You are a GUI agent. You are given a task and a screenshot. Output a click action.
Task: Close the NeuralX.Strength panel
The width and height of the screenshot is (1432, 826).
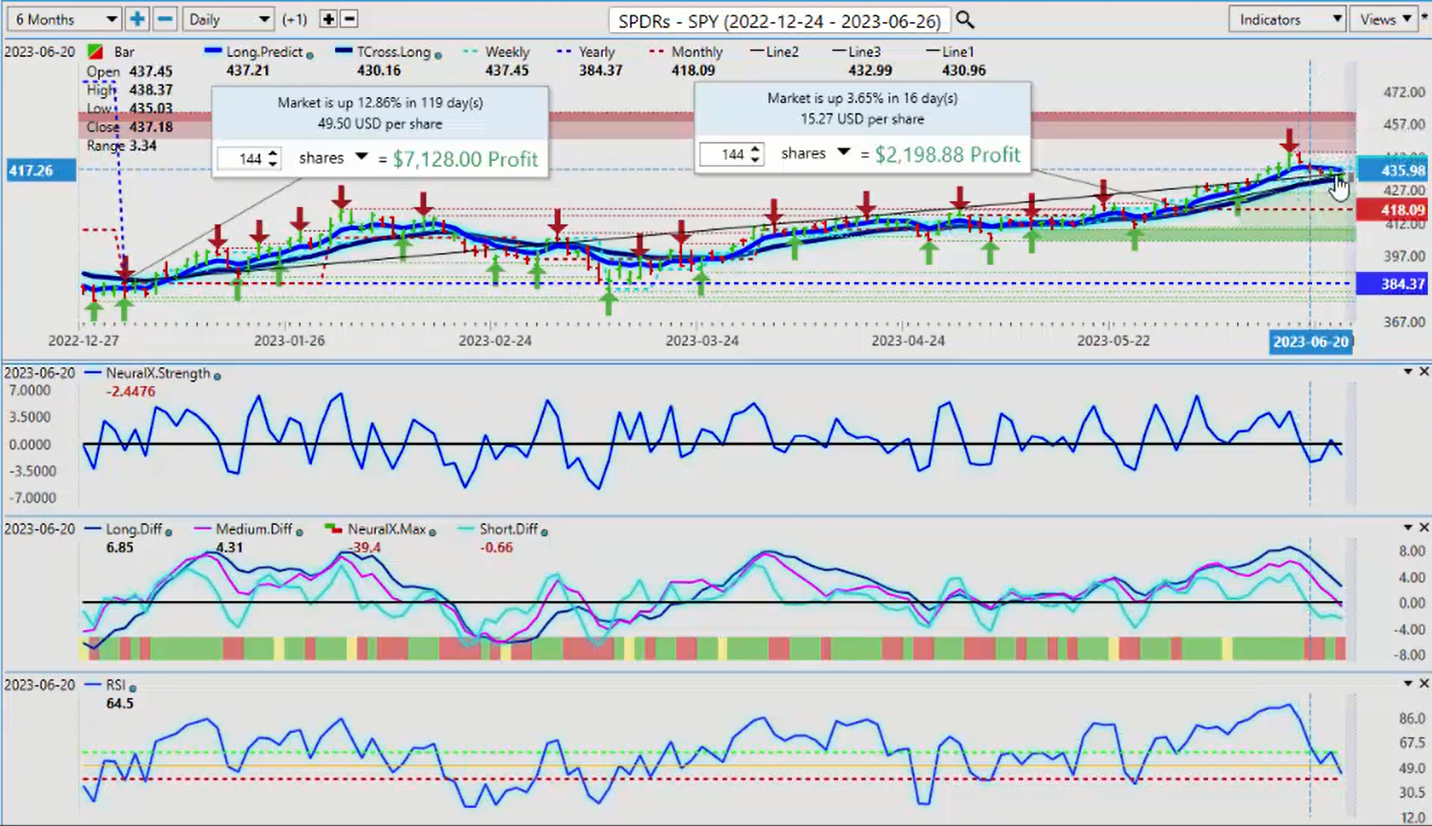click(1423, 372)
